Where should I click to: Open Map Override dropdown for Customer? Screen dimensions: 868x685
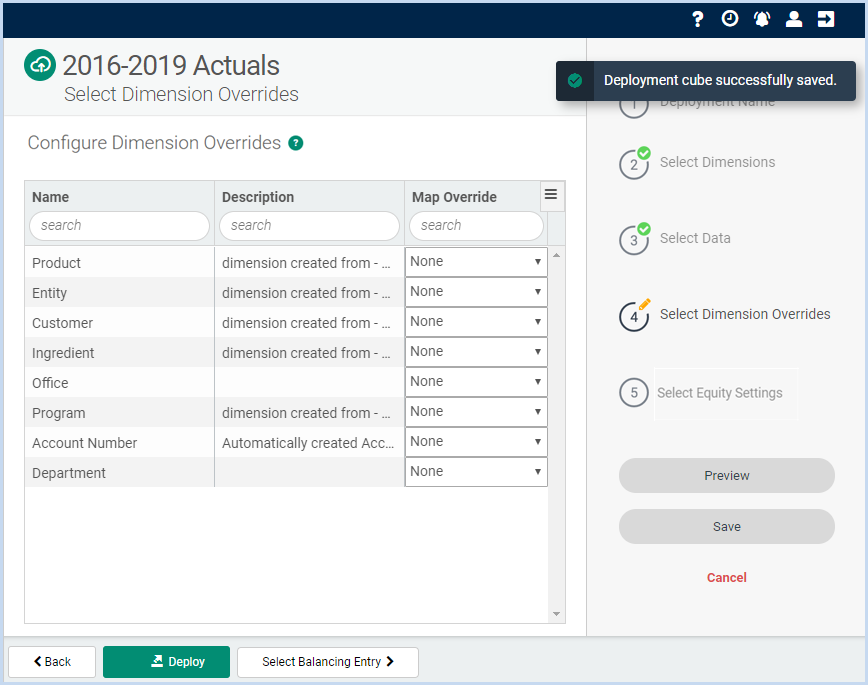click(476, 322)
